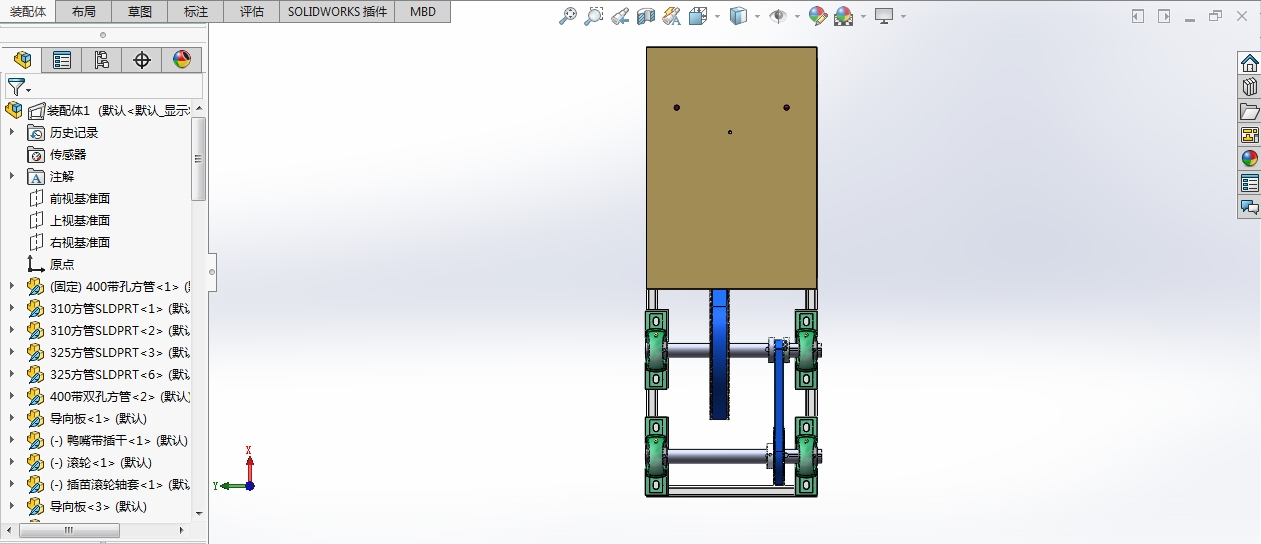Viewport: 1261px width, 544px height.
Task: Open the Display Style dropdown arrow
Action: pyautogui.click(x=757, y=17)
